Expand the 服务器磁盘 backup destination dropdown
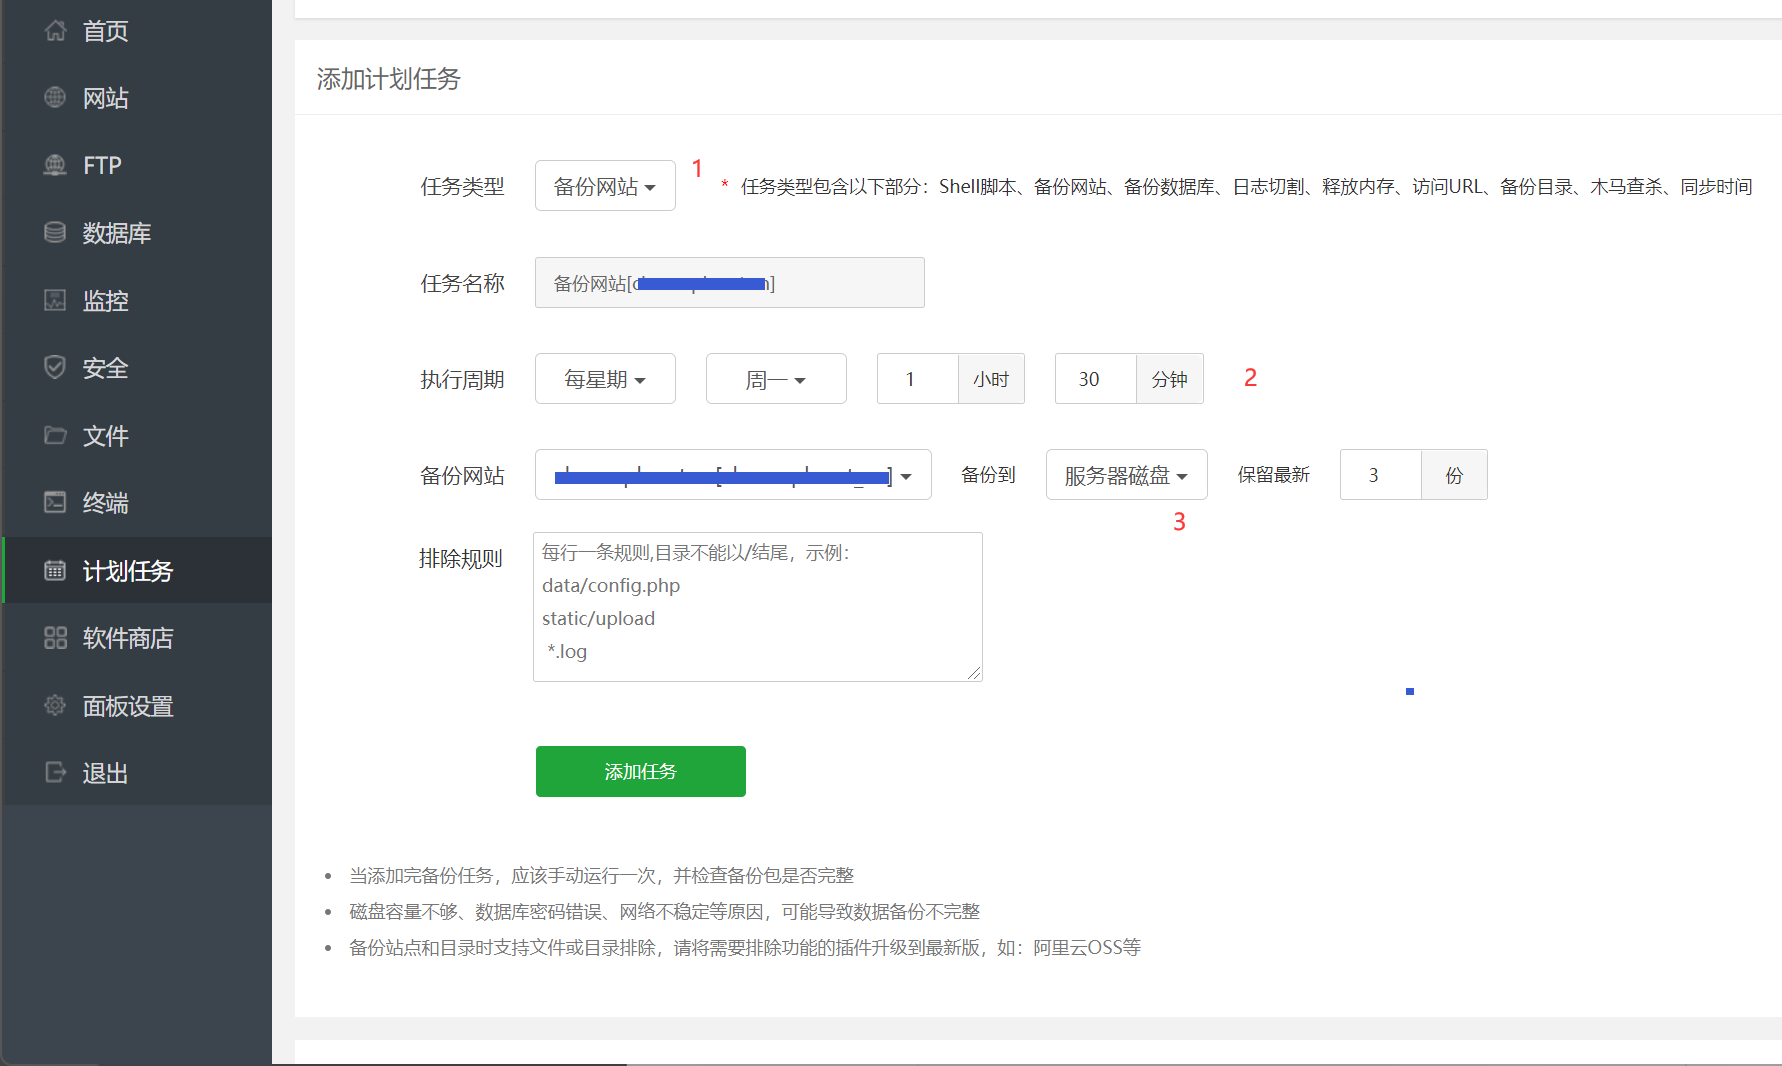 (x=1125, y=474)
